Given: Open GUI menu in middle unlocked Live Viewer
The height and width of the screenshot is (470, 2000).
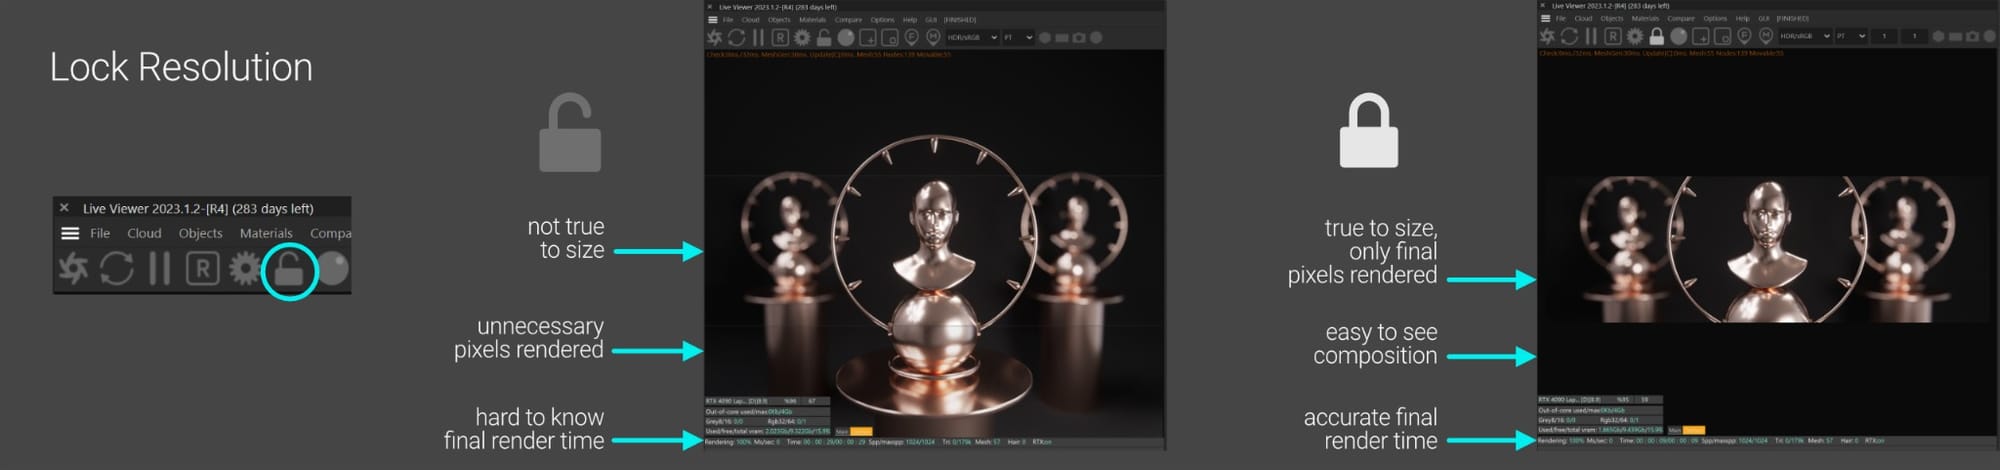Looking at the screenshot, I should (x=931, y=20).
